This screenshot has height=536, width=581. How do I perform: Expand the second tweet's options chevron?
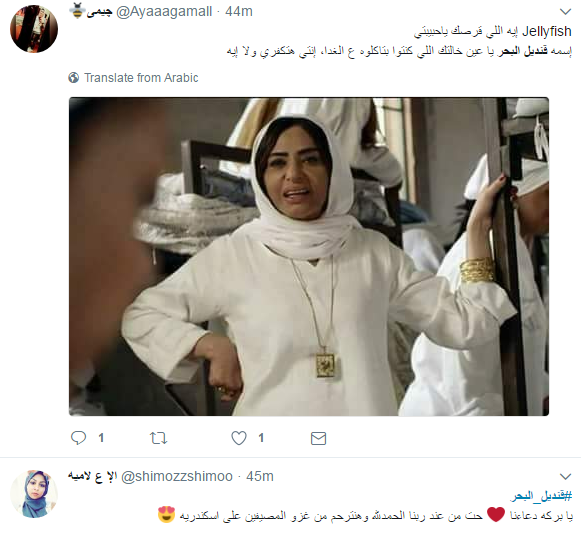tap(565, 476)
